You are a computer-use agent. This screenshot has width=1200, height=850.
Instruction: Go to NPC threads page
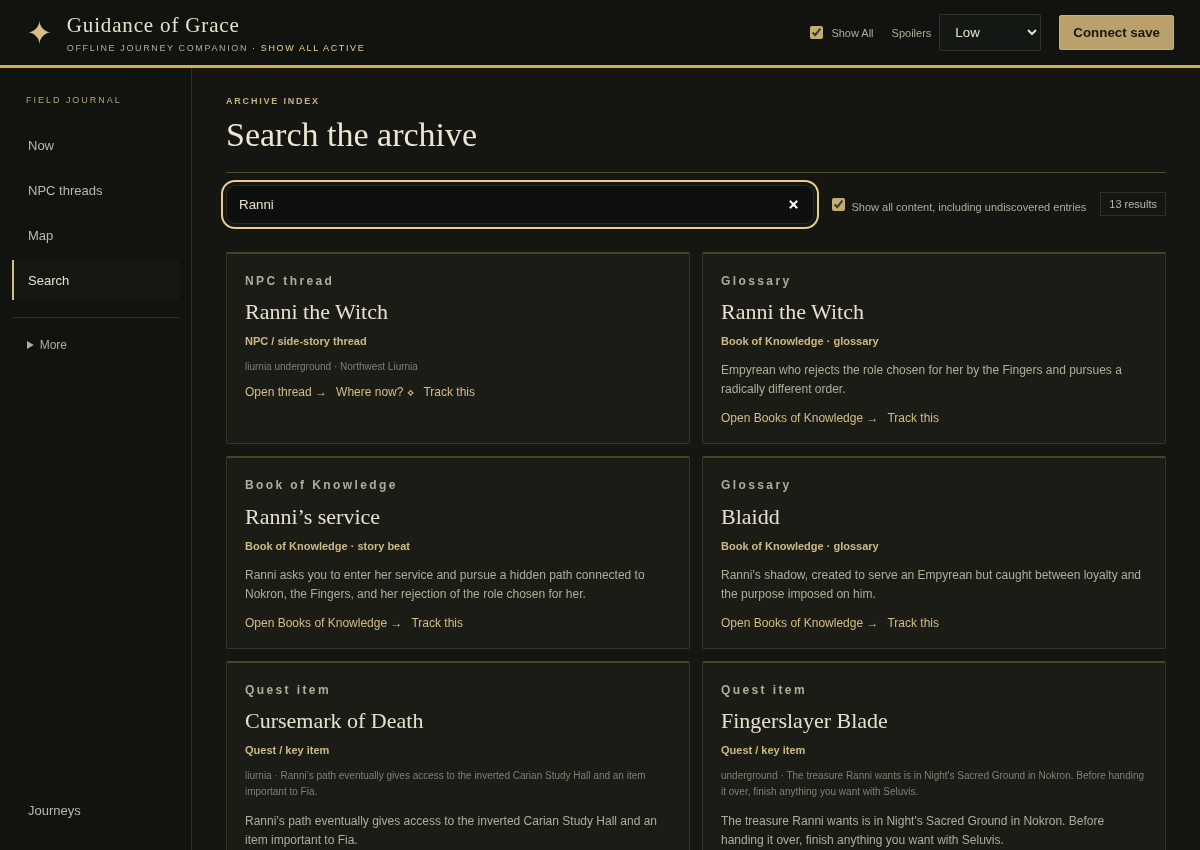[96, 190]
